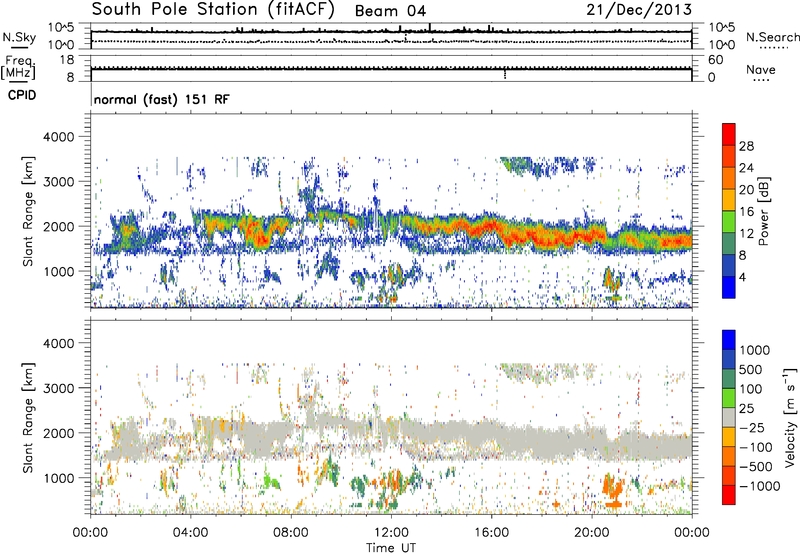This screenshot has width=800, height=554.
Task: Pick the red top segment of power color bar
Action: pos(729,135)
